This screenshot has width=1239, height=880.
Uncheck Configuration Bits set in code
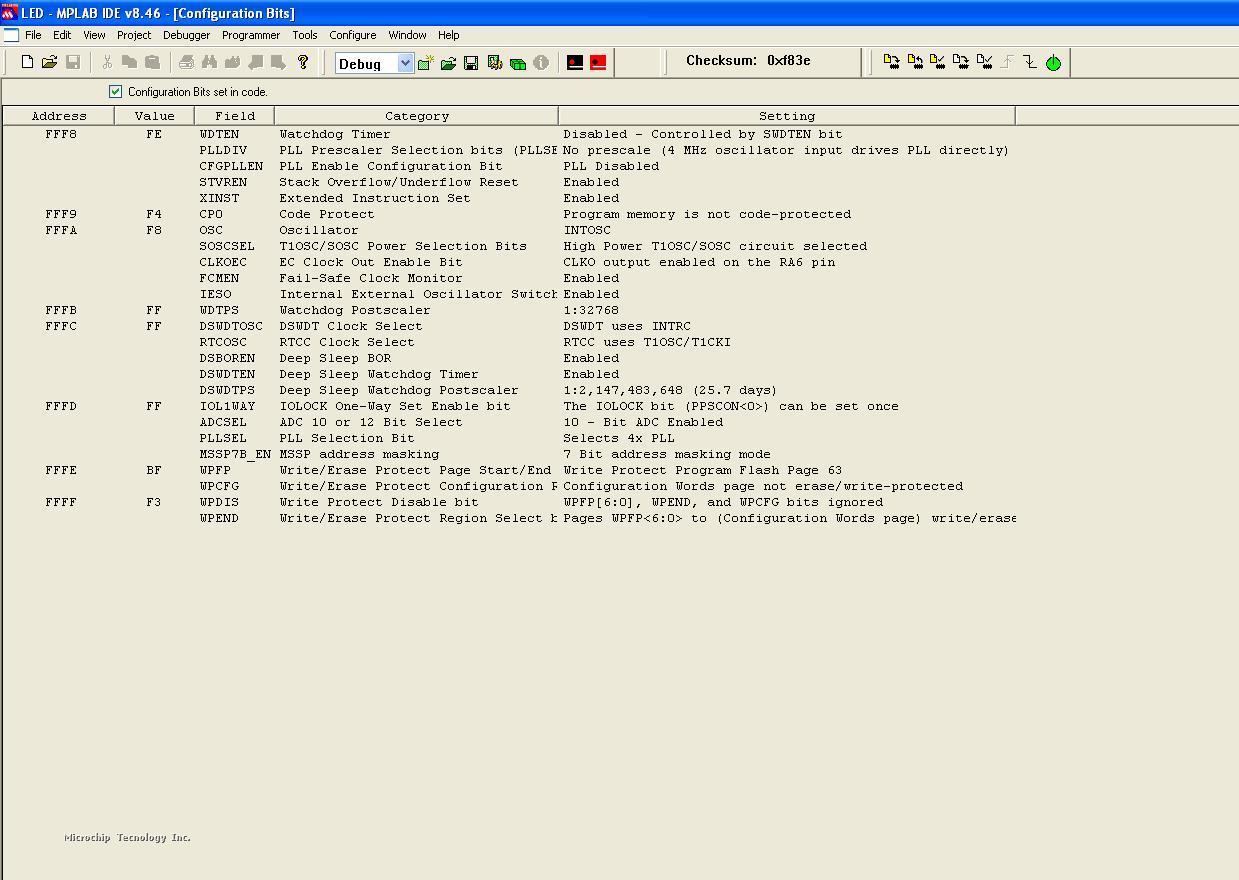pyautogui.click(x=115, y=91)
